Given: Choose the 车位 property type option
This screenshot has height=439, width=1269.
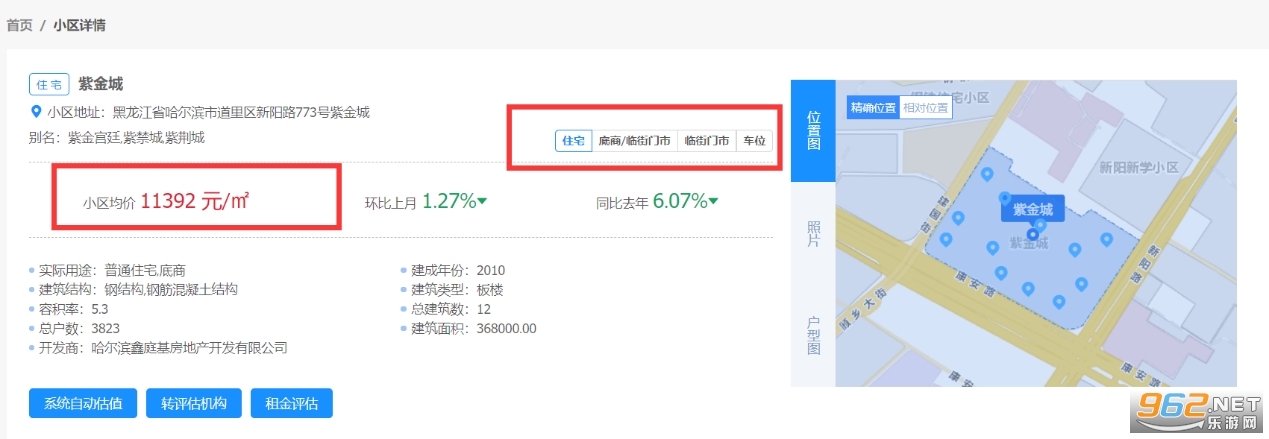Looking at the screenshot, I should click(754, 141).
